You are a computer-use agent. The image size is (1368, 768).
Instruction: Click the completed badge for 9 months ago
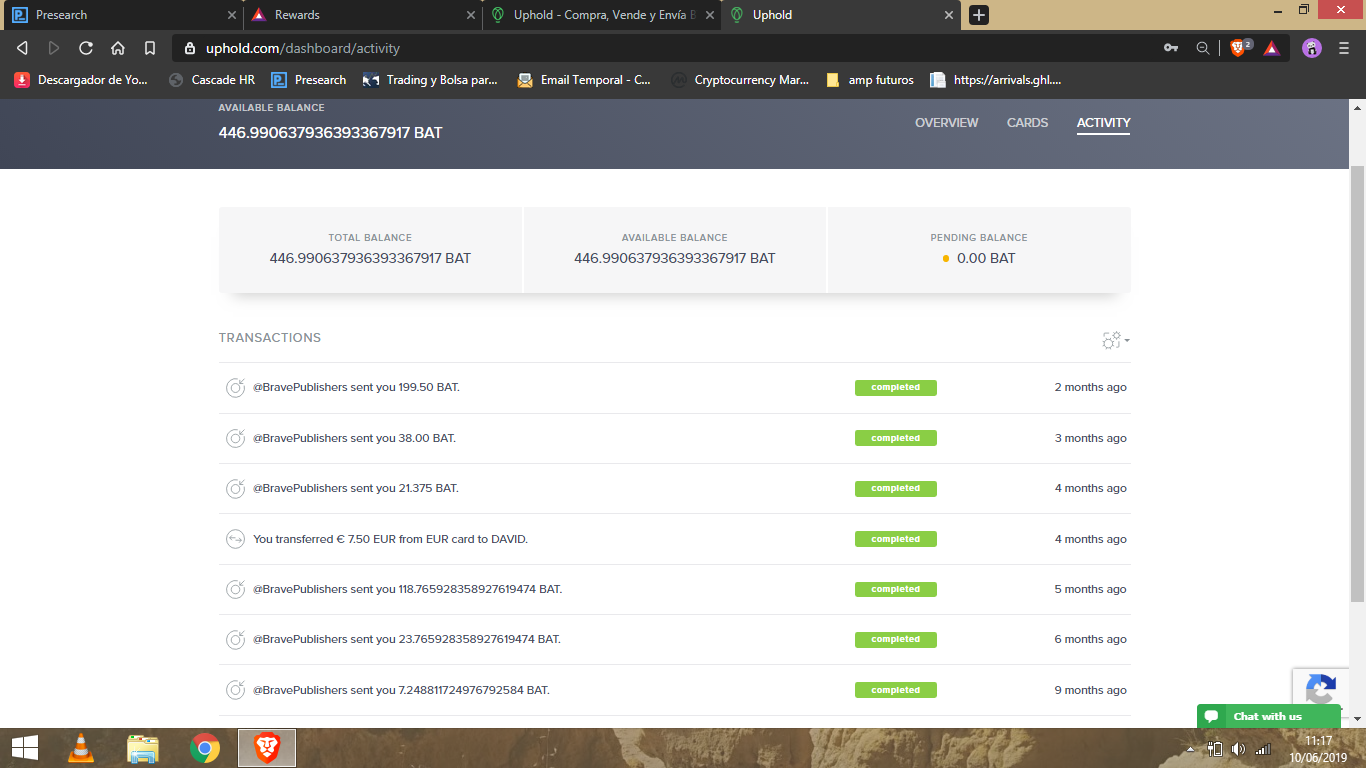[x=895, y=690]
